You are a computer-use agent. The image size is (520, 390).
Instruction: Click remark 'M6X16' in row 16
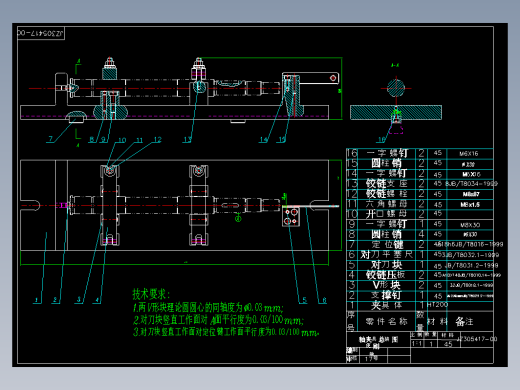click(x=469, y=154)
